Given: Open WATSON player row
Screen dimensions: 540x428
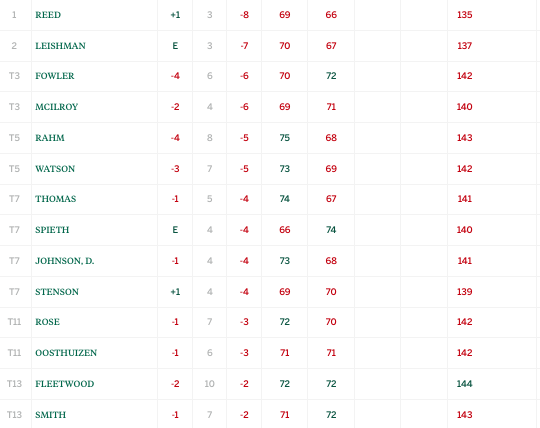Looking at the screenshot, I should [x=55, y=169].
